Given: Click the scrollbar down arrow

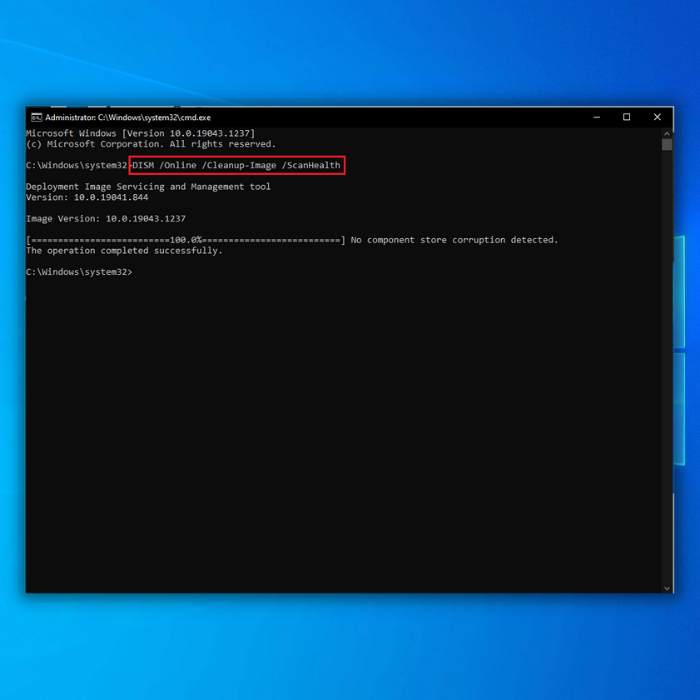Looking at the screenshot, I should pyautogui.click(x=667, y=588).
